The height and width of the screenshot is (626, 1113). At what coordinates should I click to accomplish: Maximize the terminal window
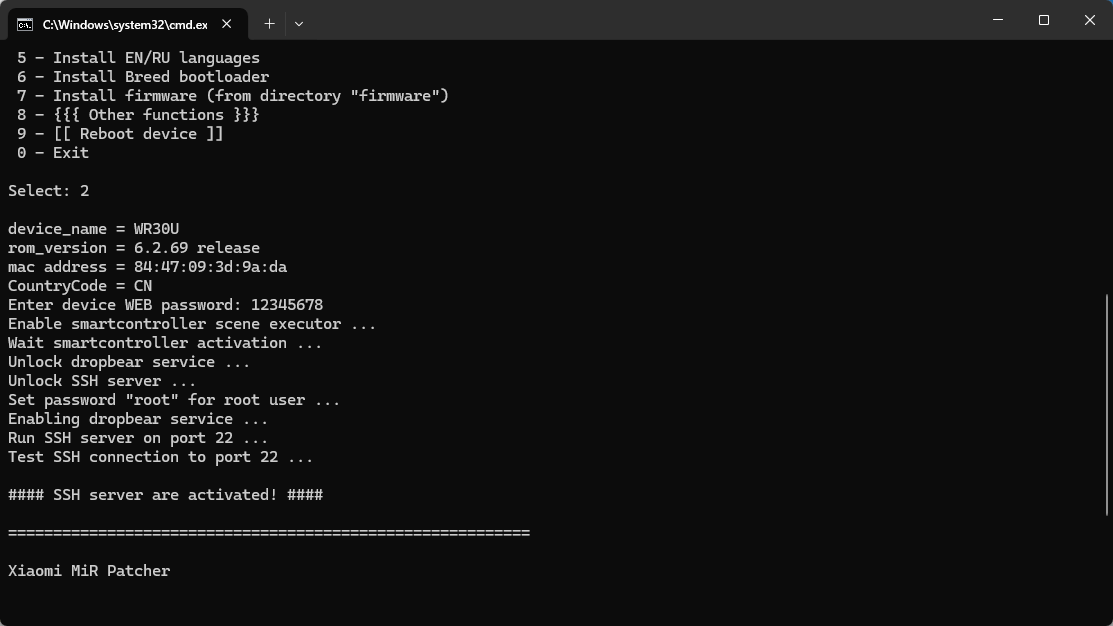(x=1043, y=20)
